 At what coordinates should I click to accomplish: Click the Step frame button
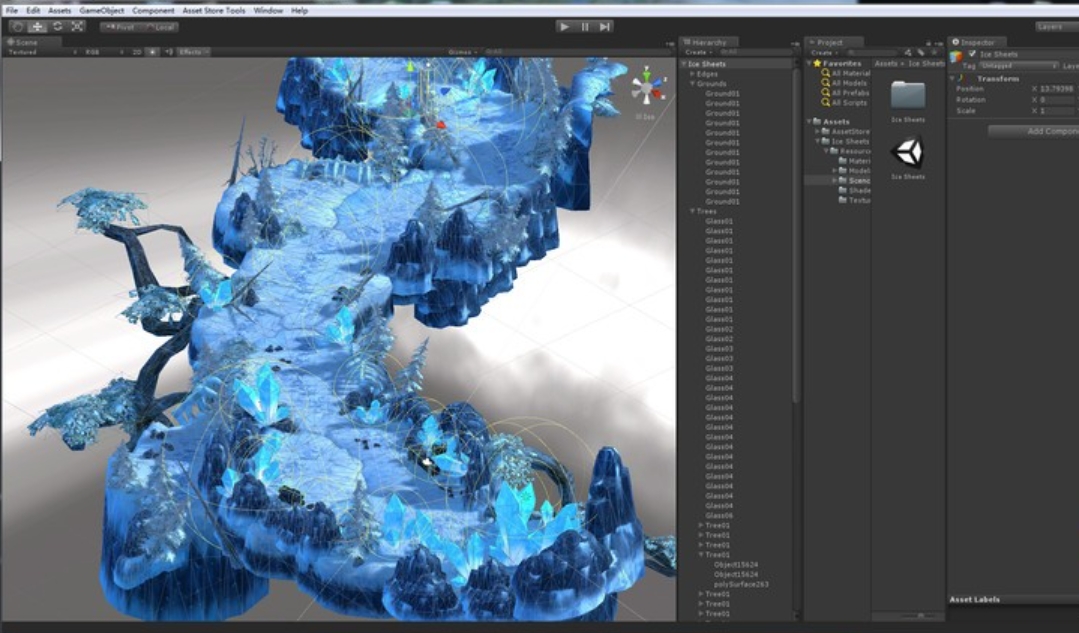605,27
